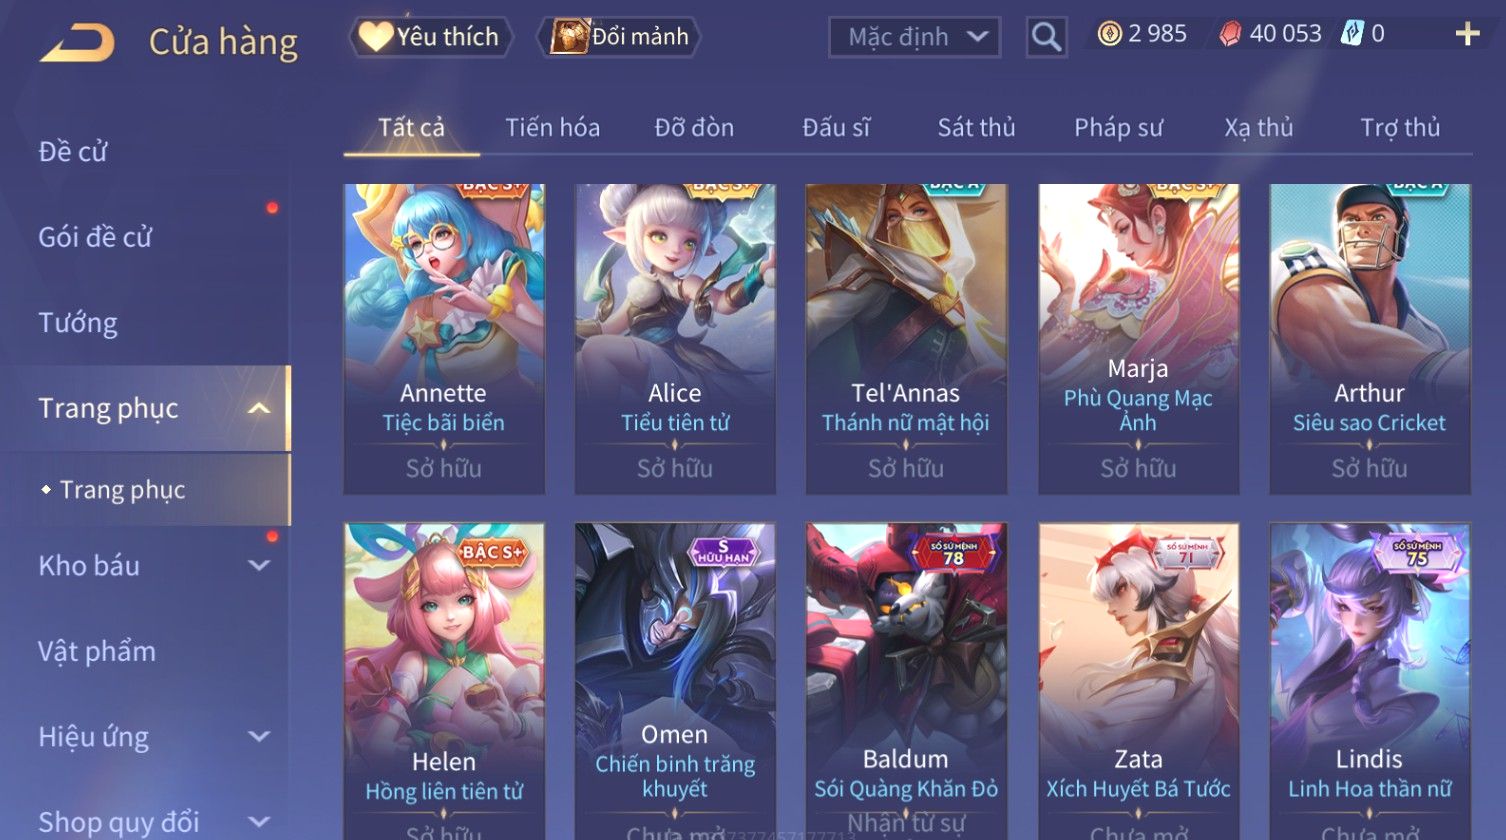Switch to the Pháp sư tab
Viewport: 1506px width, 840px height.
1118,128
